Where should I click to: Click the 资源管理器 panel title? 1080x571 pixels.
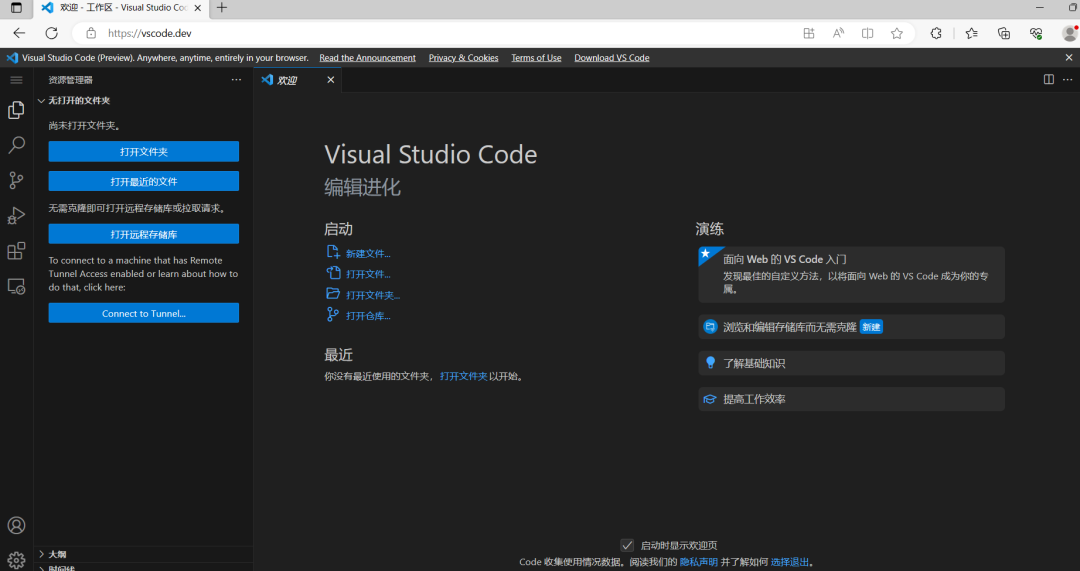pyautogui.click(x=70, y=80)
